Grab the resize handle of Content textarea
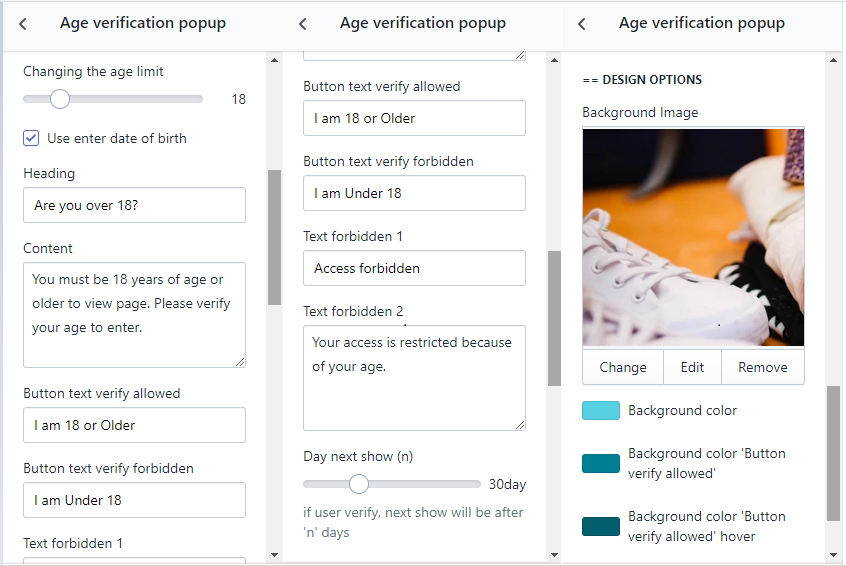 coord(240,361)
